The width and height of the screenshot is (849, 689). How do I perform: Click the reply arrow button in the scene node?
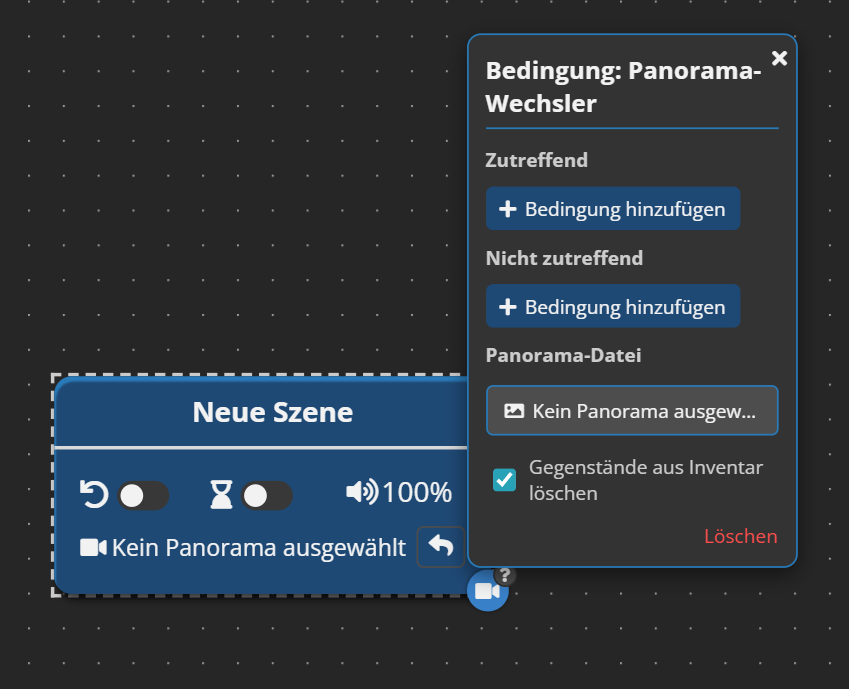tap(441, 546)
